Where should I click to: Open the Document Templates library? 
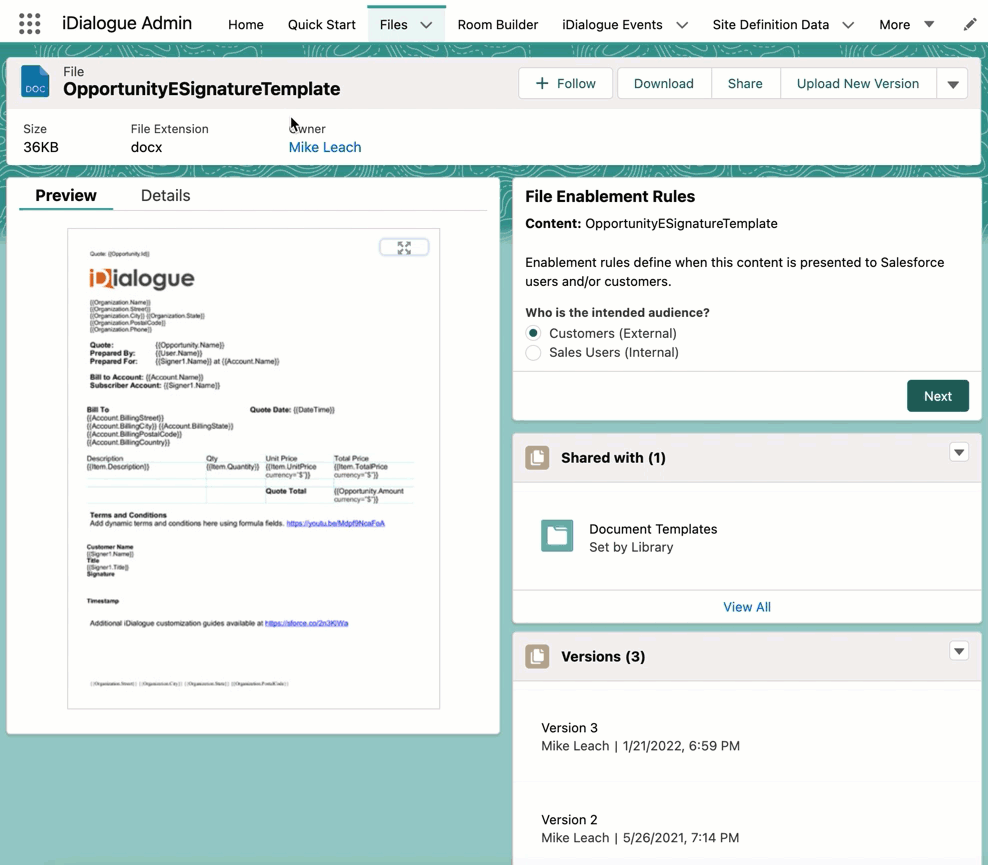point(653,529)
